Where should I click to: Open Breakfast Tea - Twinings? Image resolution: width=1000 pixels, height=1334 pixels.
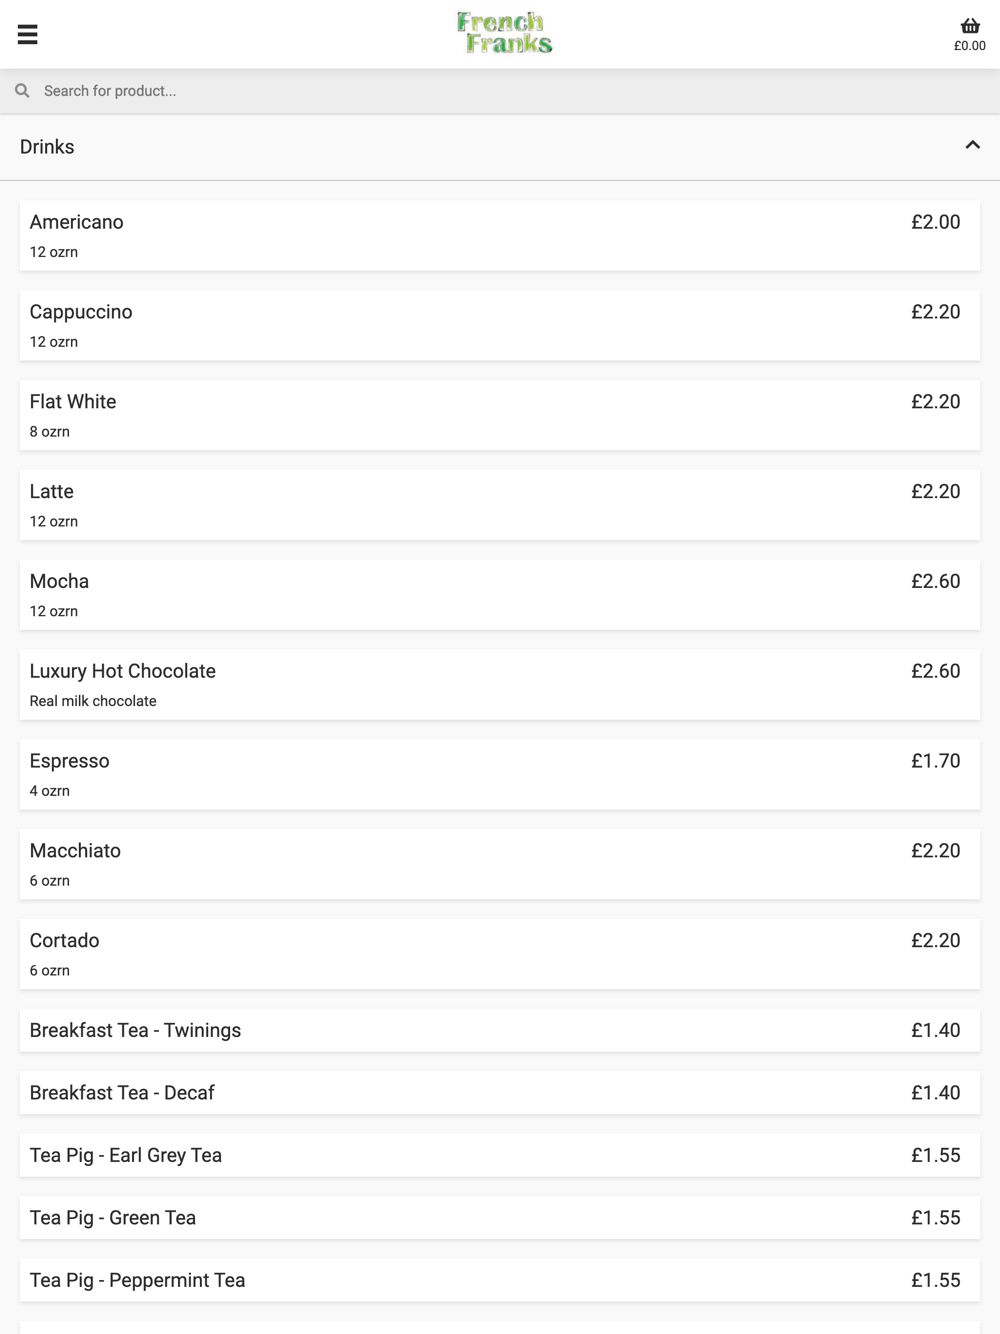[x=500, y=1031]
